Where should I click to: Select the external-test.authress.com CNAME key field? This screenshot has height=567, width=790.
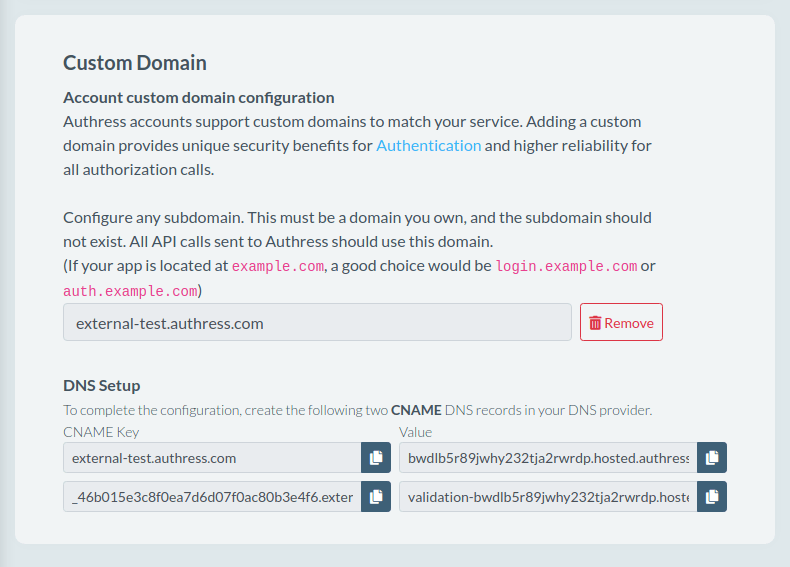click(212, 458)
